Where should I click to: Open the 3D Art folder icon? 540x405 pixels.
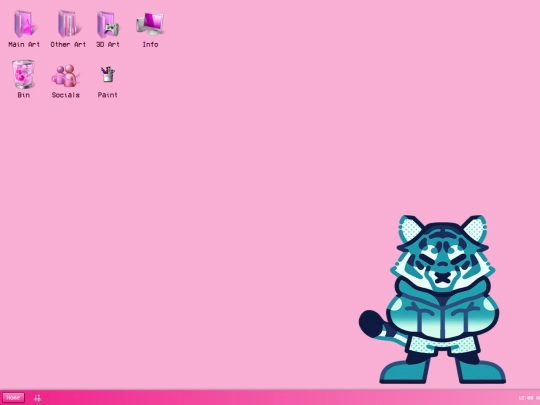[108, 24]
